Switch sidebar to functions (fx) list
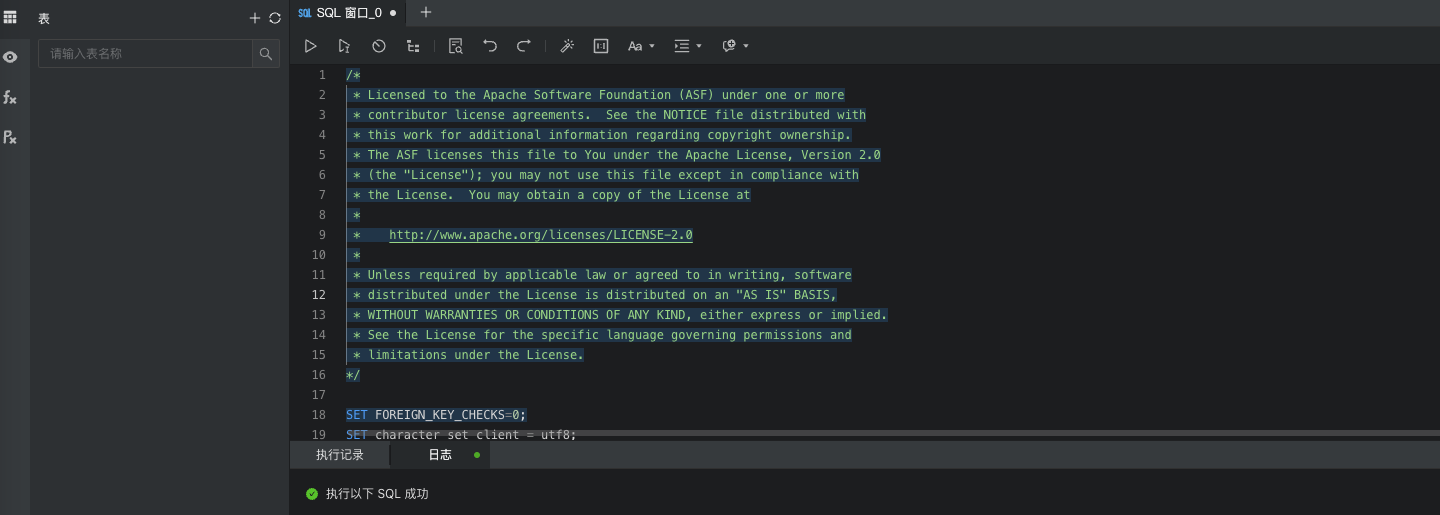The height and width of the screenshot is (515, 1440). pos(10,97)
